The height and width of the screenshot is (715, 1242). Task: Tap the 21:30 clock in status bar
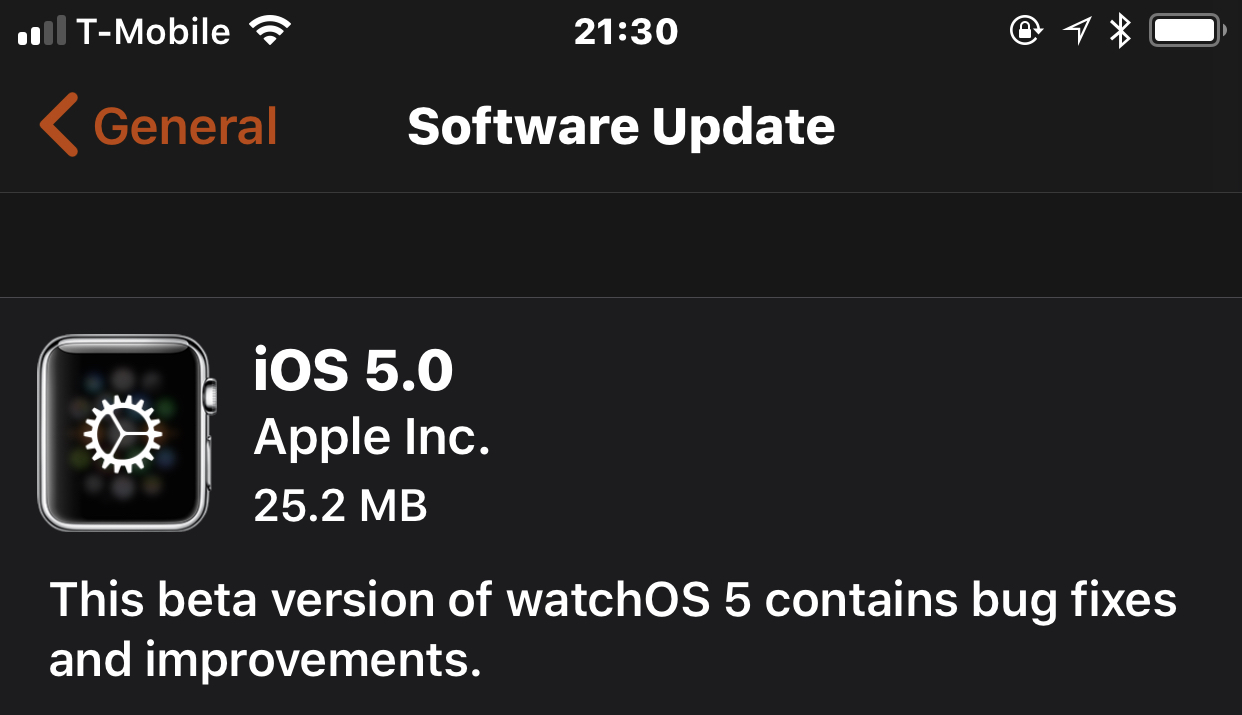(x=626, y=32)
